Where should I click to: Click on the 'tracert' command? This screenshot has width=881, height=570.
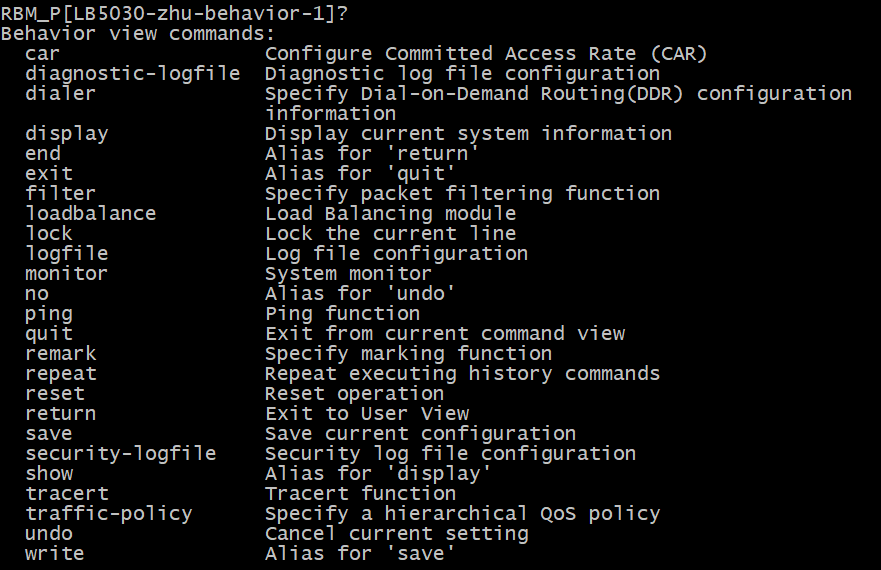(x=67, y=494)
